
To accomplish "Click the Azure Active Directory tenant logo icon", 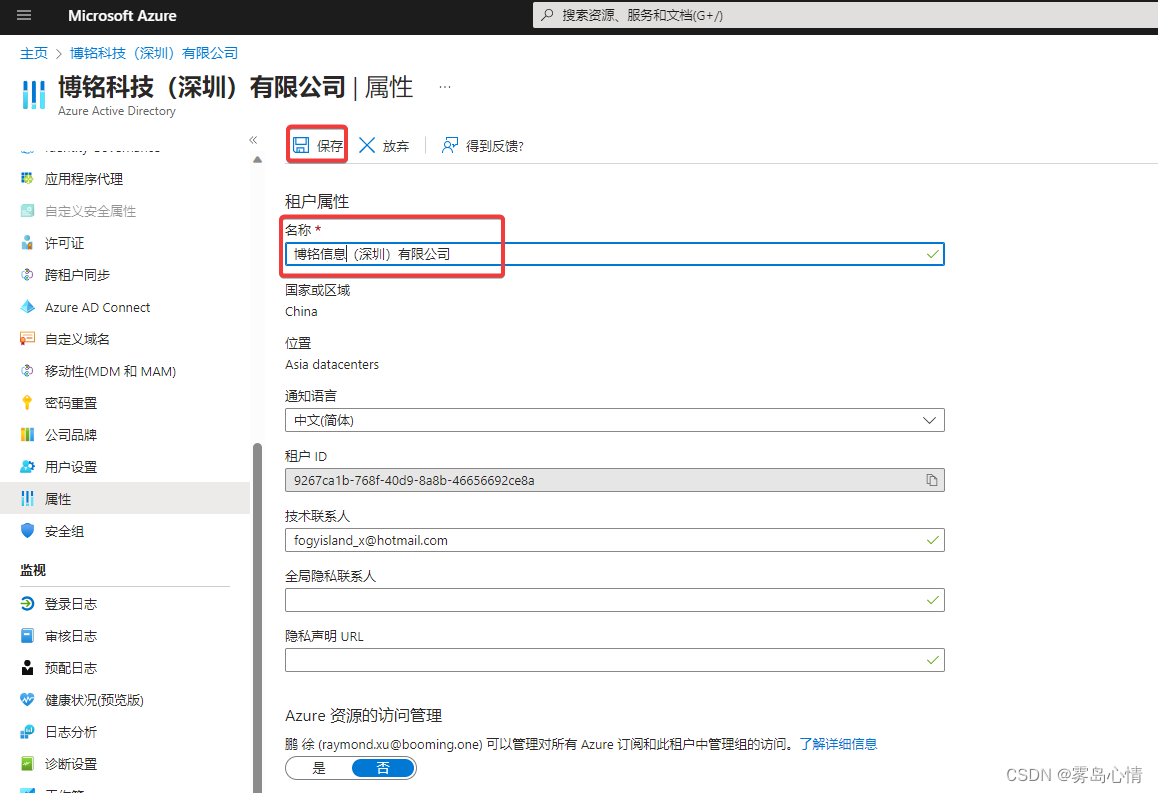I will pos(34,95).
